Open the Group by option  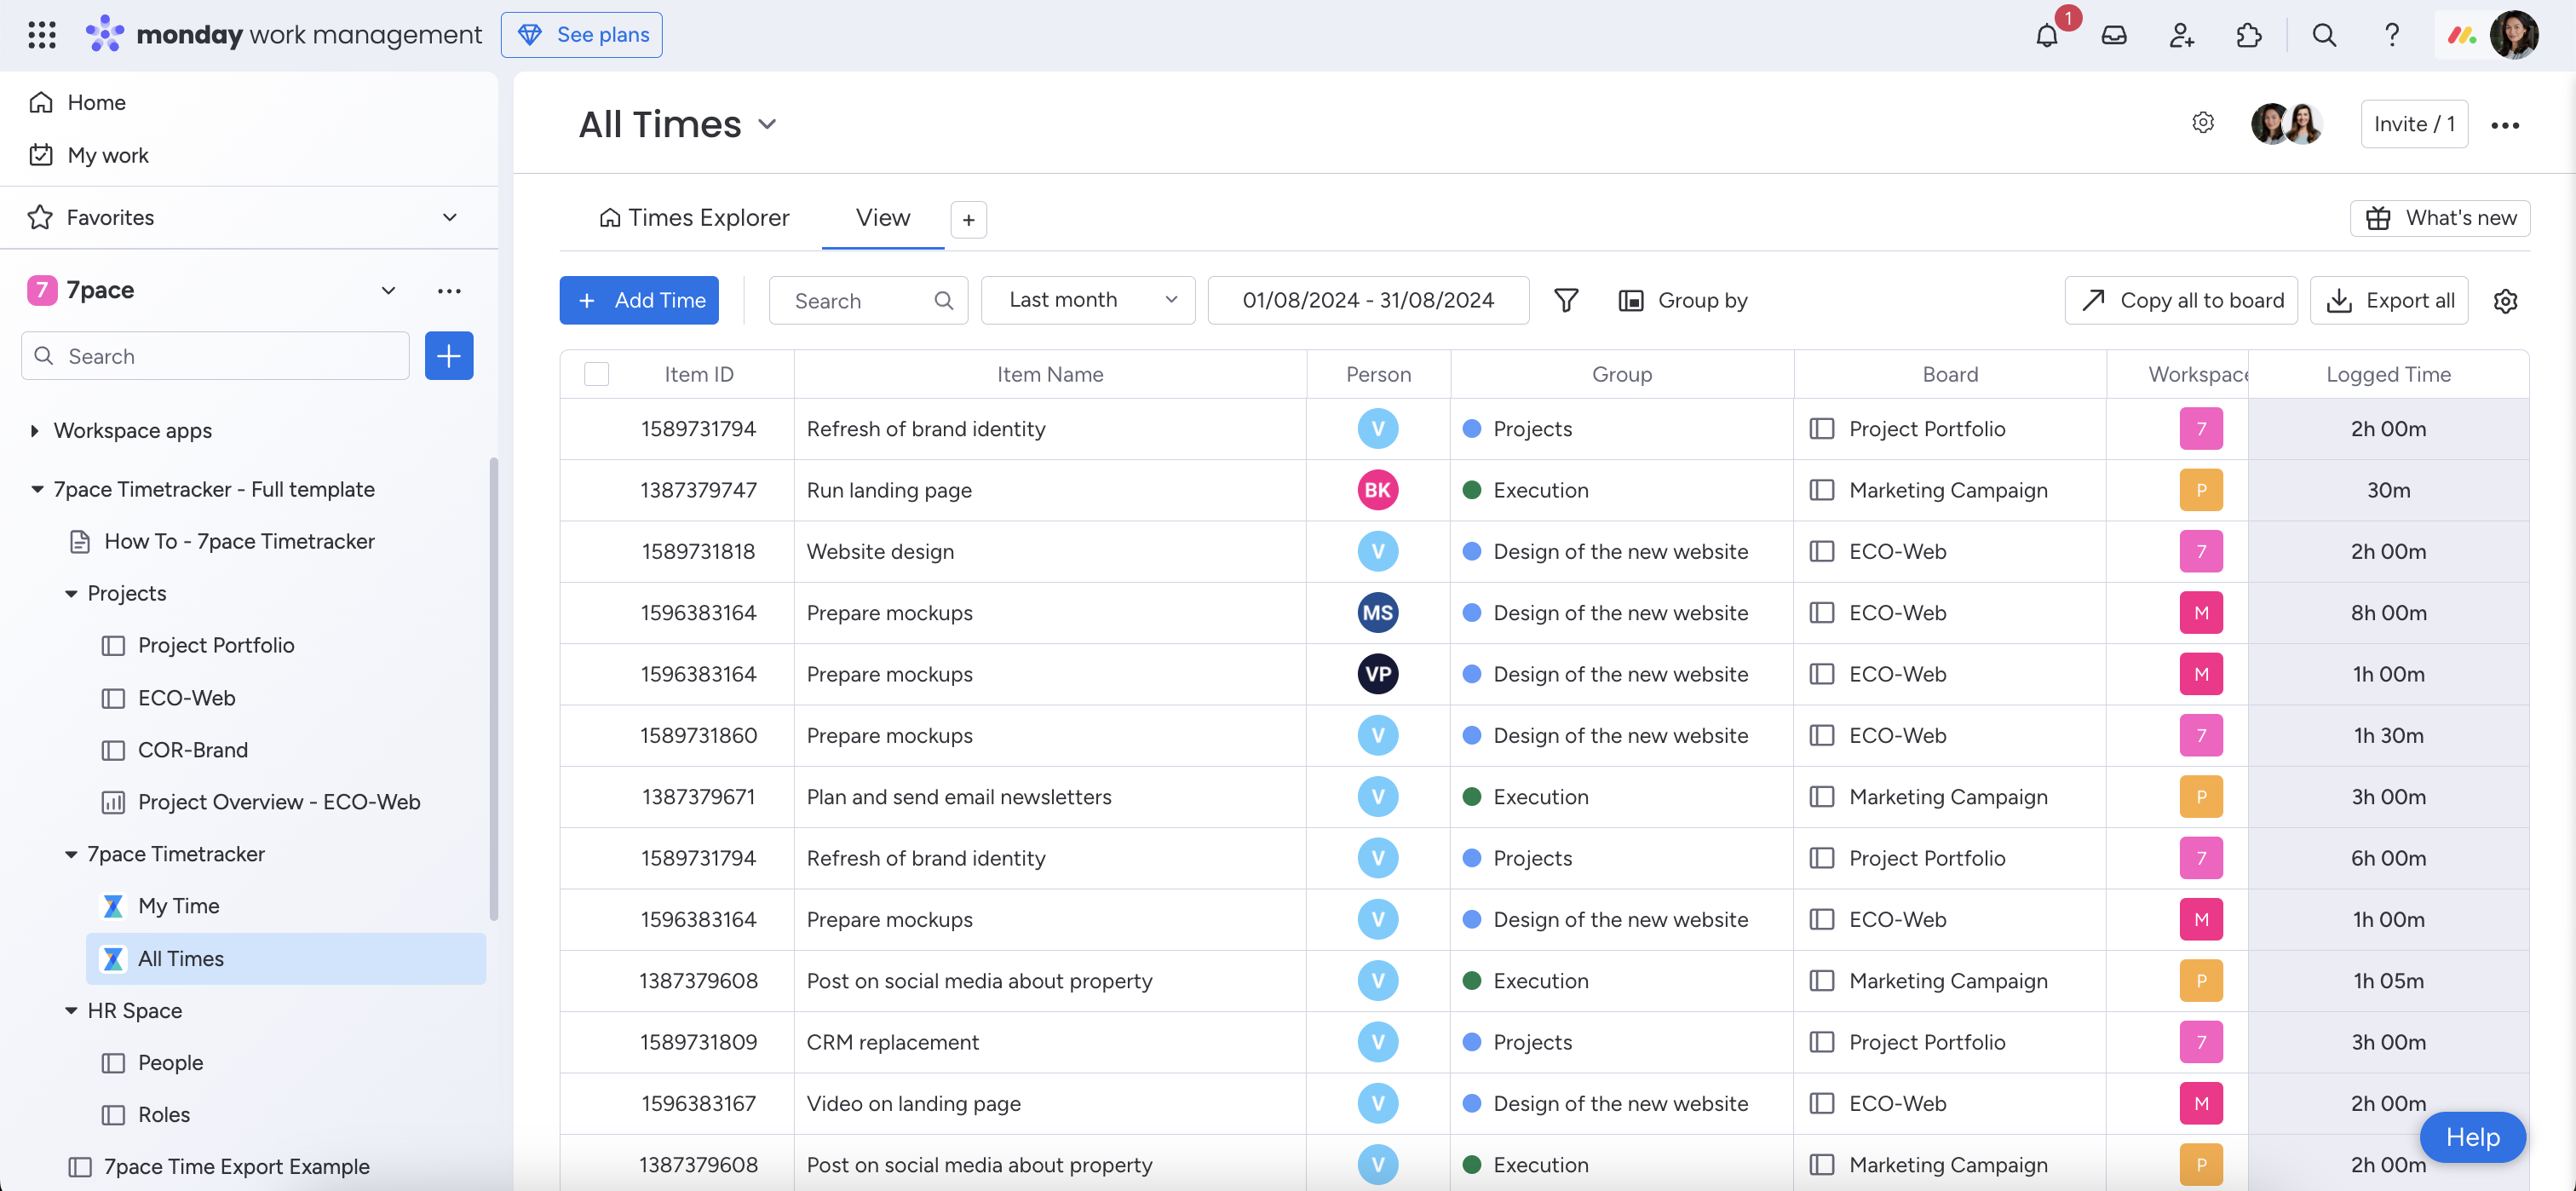click(1683, 300)
